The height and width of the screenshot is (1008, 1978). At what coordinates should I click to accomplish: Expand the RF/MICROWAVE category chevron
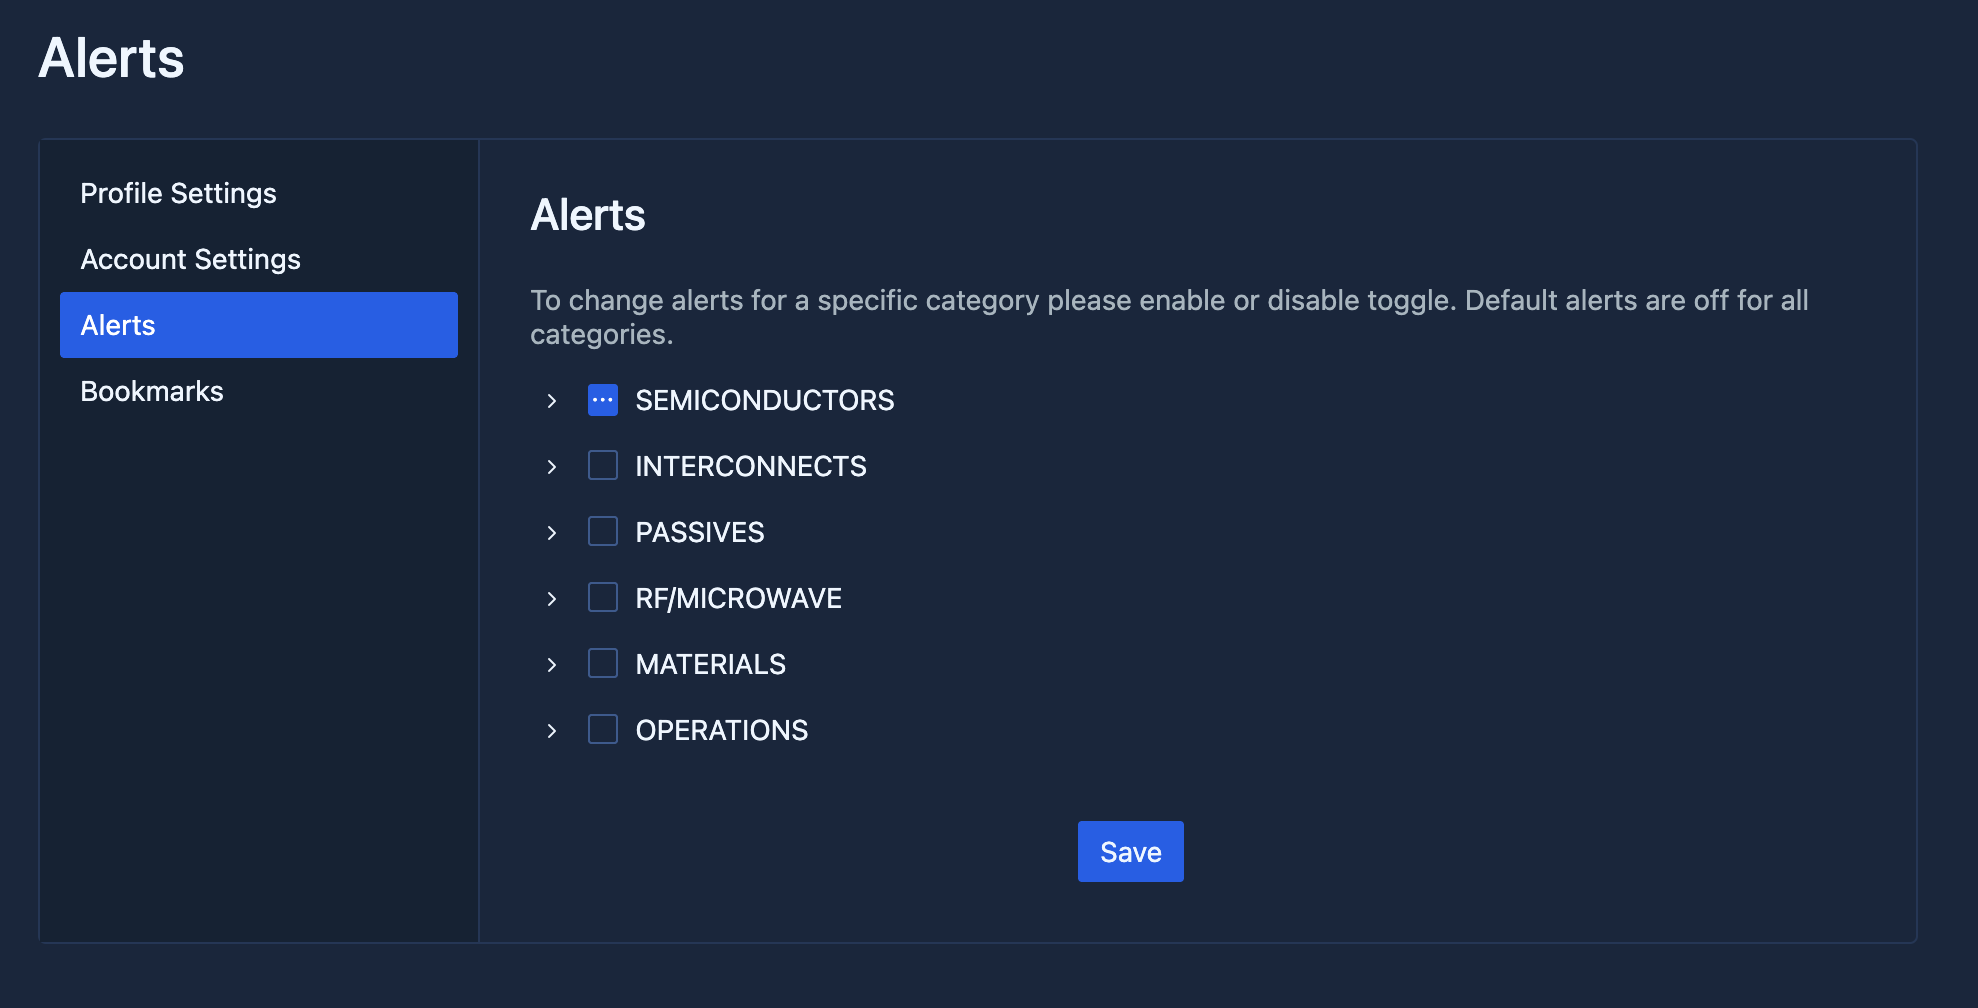pyautogui.click(x=552, y=599)
